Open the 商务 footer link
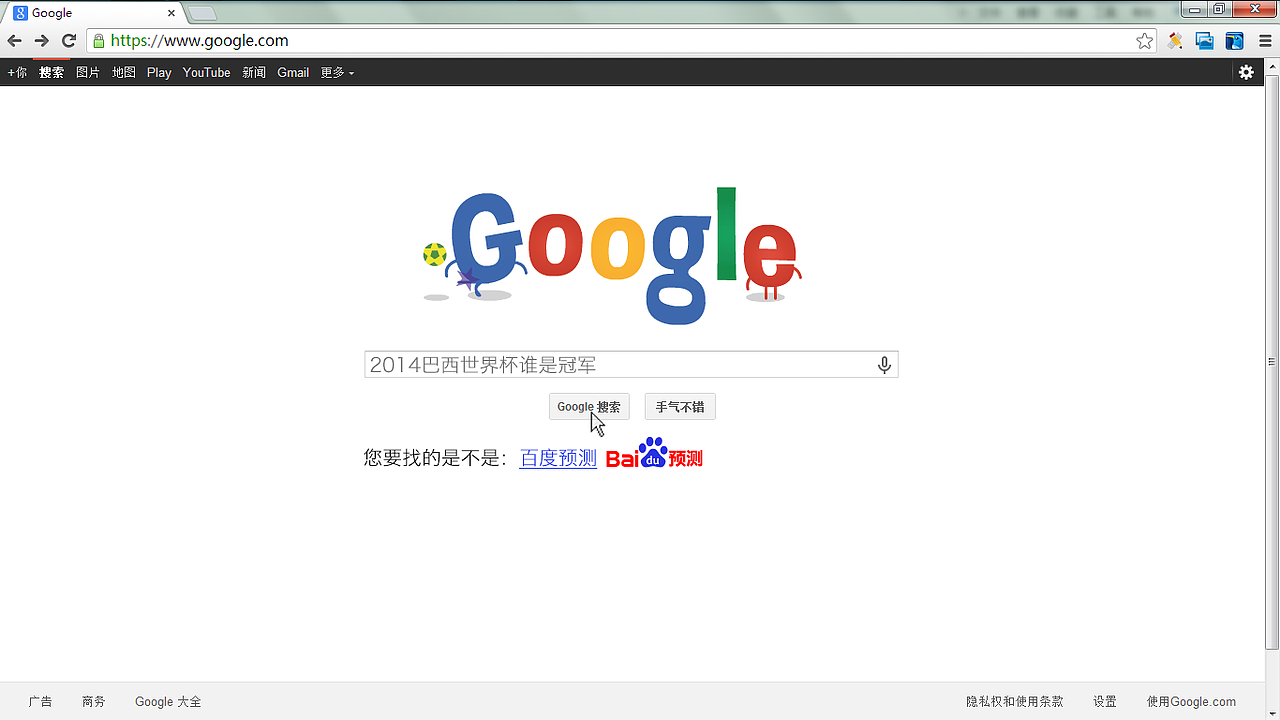Image resolution: width=1280 pixels, height=720 pixels. pyautogui.click(x=94, y=702)
